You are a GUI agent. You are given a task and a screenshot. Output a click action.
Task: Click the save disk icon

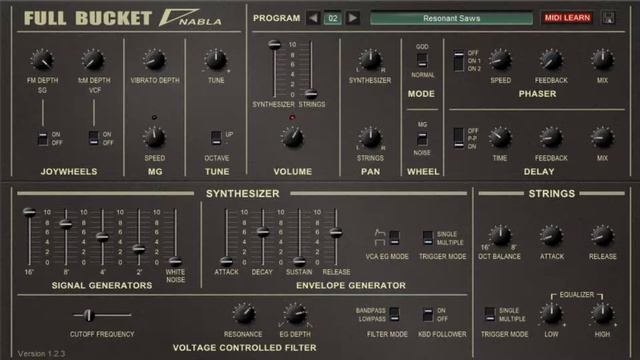tap(608, 18)
